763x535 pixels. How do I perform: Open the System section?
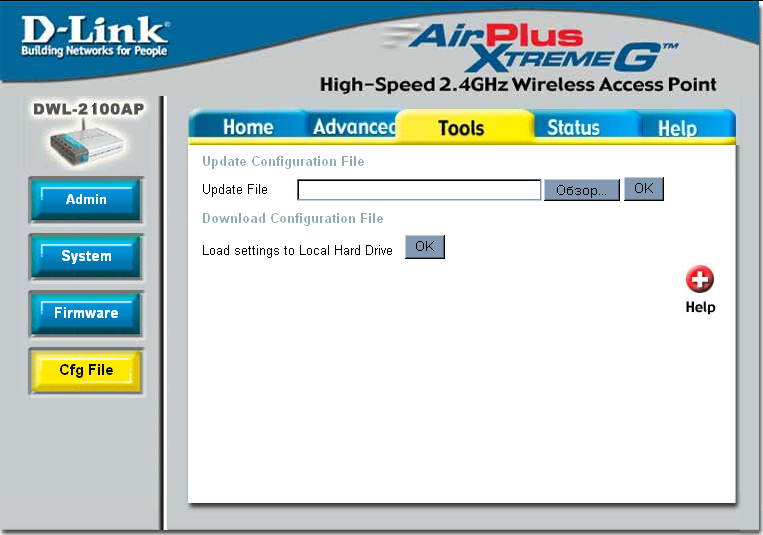pyautogui.click(x=86, y=257)
